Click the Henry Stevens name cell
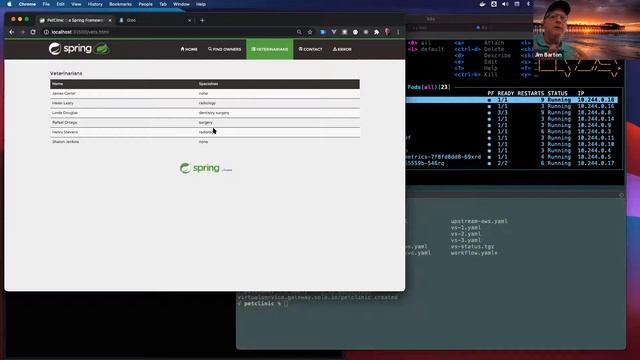The height and width of the screenshot is (360, 640). pyautogui.click(x=65, y=132)
